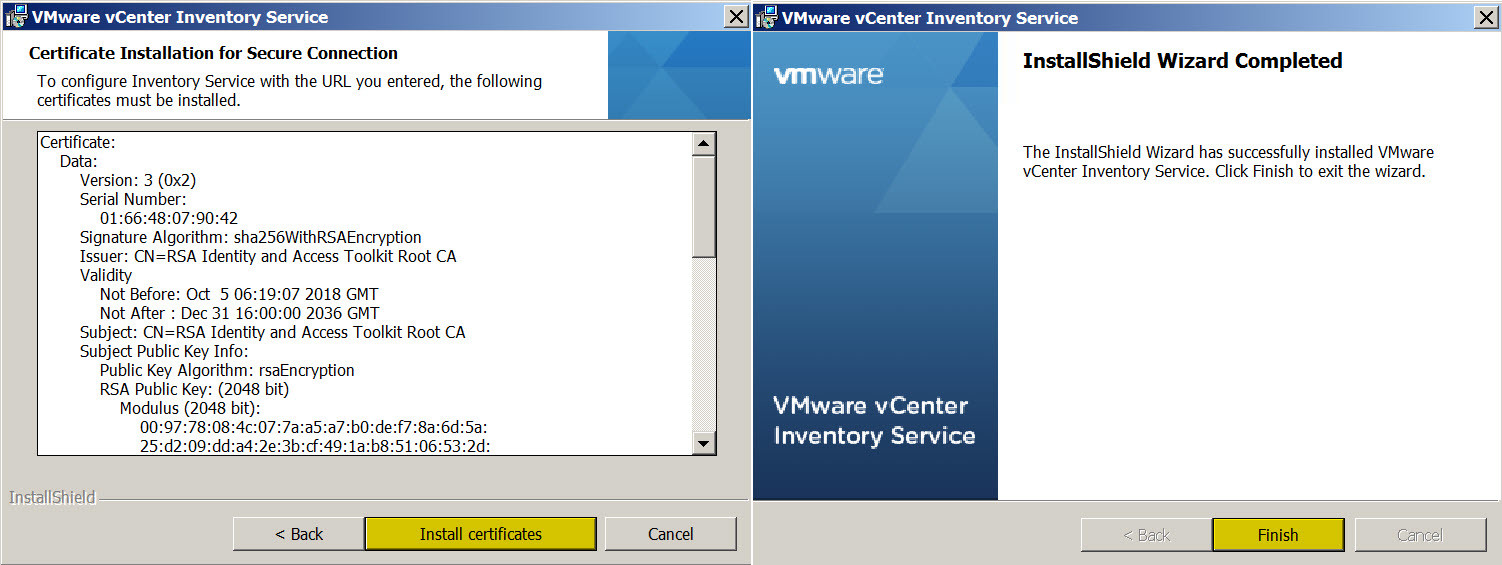Click the installer icon in the left window's title bar
1502x565 pixels.
[15, 16]
